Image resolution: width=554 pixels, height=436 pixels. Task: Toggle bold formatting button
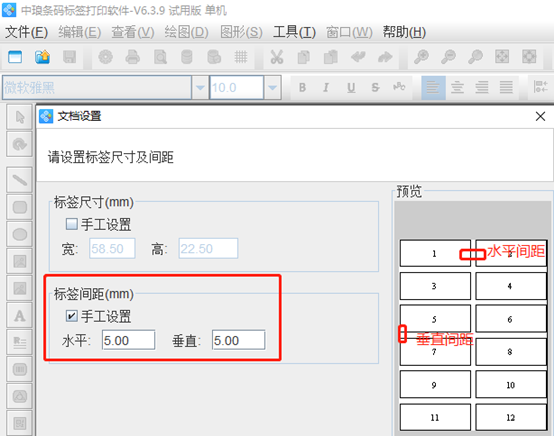pos(302,87)
